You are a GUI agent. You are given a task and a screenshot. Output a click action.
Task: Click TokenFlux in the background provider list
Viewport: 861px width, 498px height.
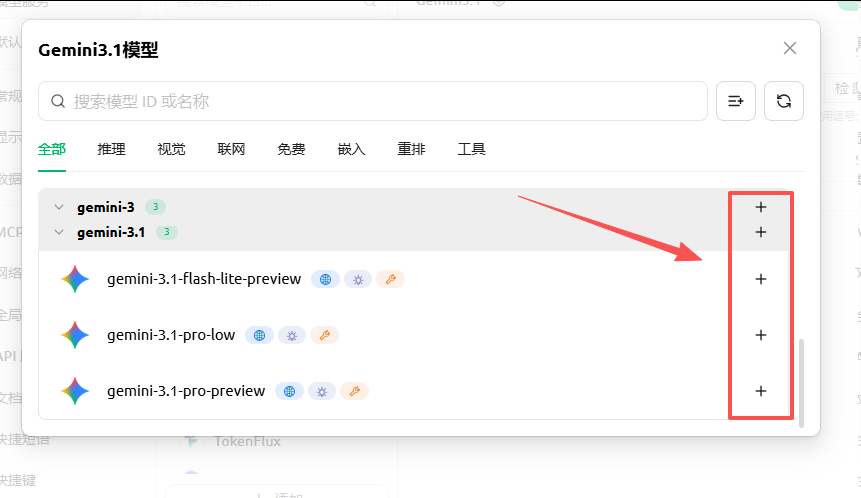point(247,441)
